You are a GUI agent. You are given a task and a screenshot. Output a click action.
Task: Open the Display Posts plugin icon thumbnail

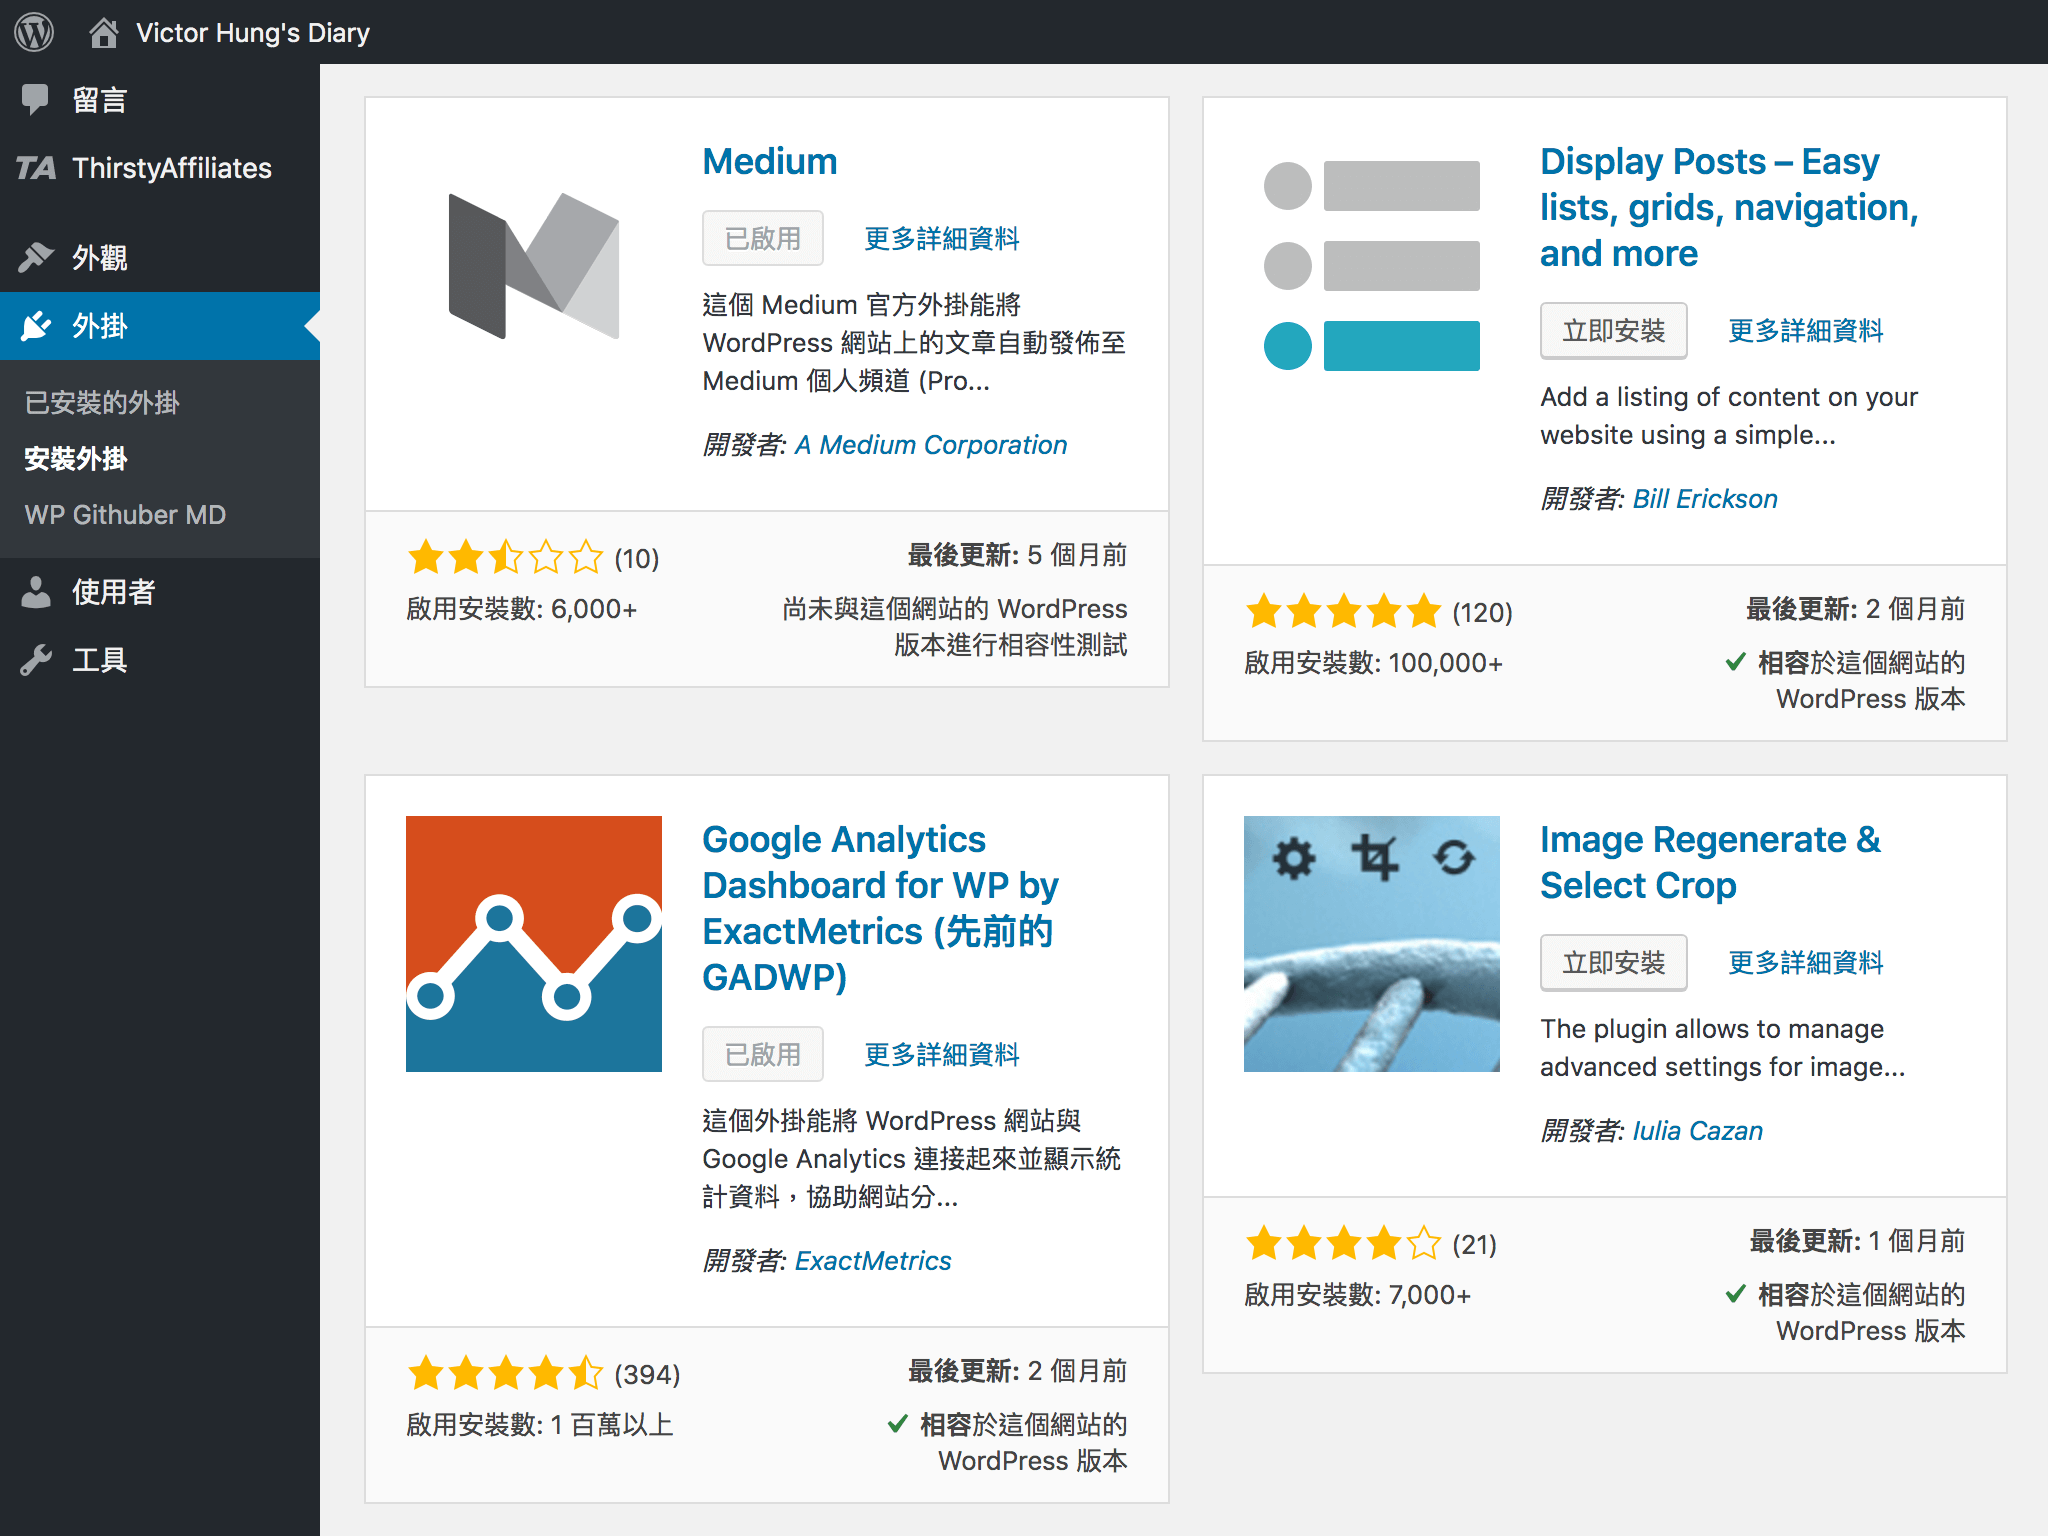pyautogui.click(x=1372, y=266)
